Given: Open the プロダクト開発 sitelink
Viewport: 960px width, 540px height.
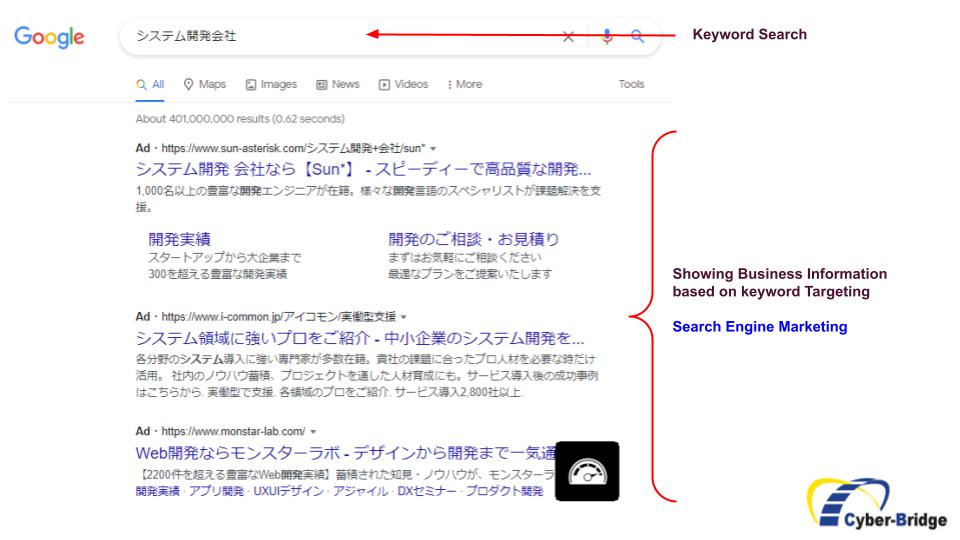Looking at the screenshot, I should coord(504,491).
